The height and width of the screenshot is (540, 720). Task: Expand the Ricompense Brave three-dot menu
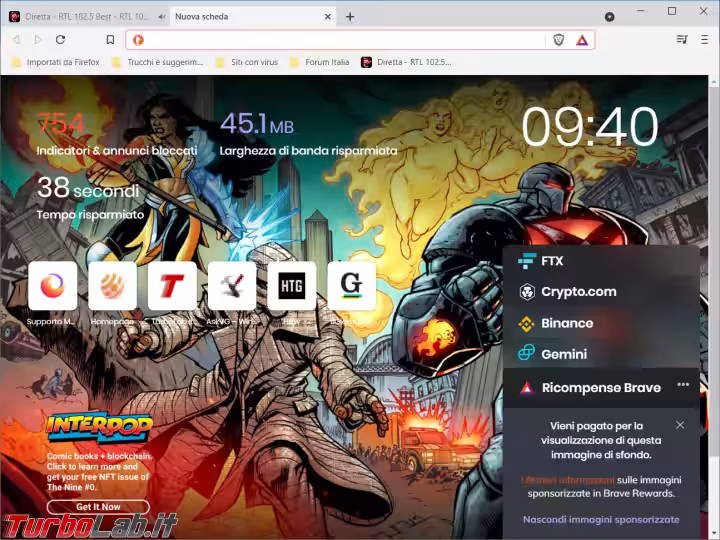coord(683,385)
